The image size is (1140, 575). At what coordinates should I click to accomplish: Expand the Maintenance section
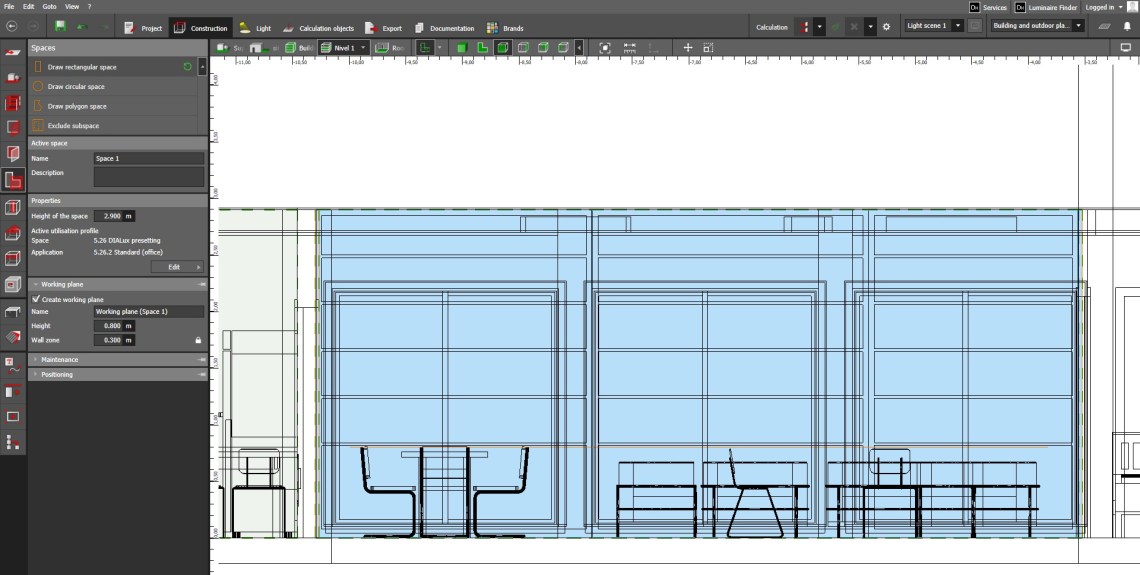(60, 359)
